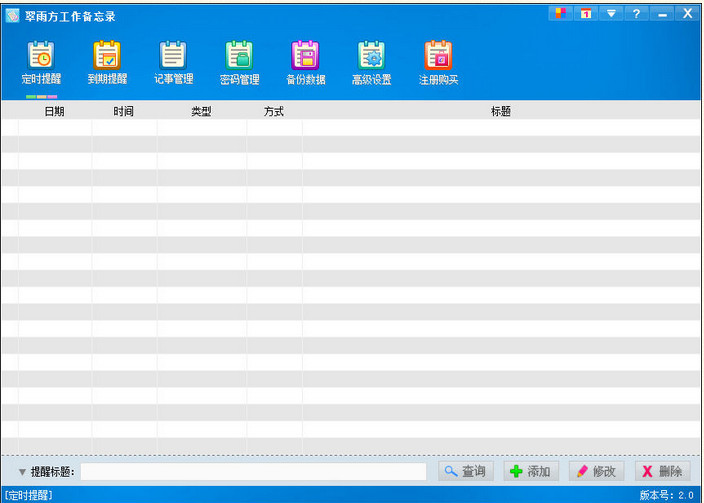Open the 到期提醒 expiry reminder section
The width and height of the screenshot is (704, 503).
point(107,63)
